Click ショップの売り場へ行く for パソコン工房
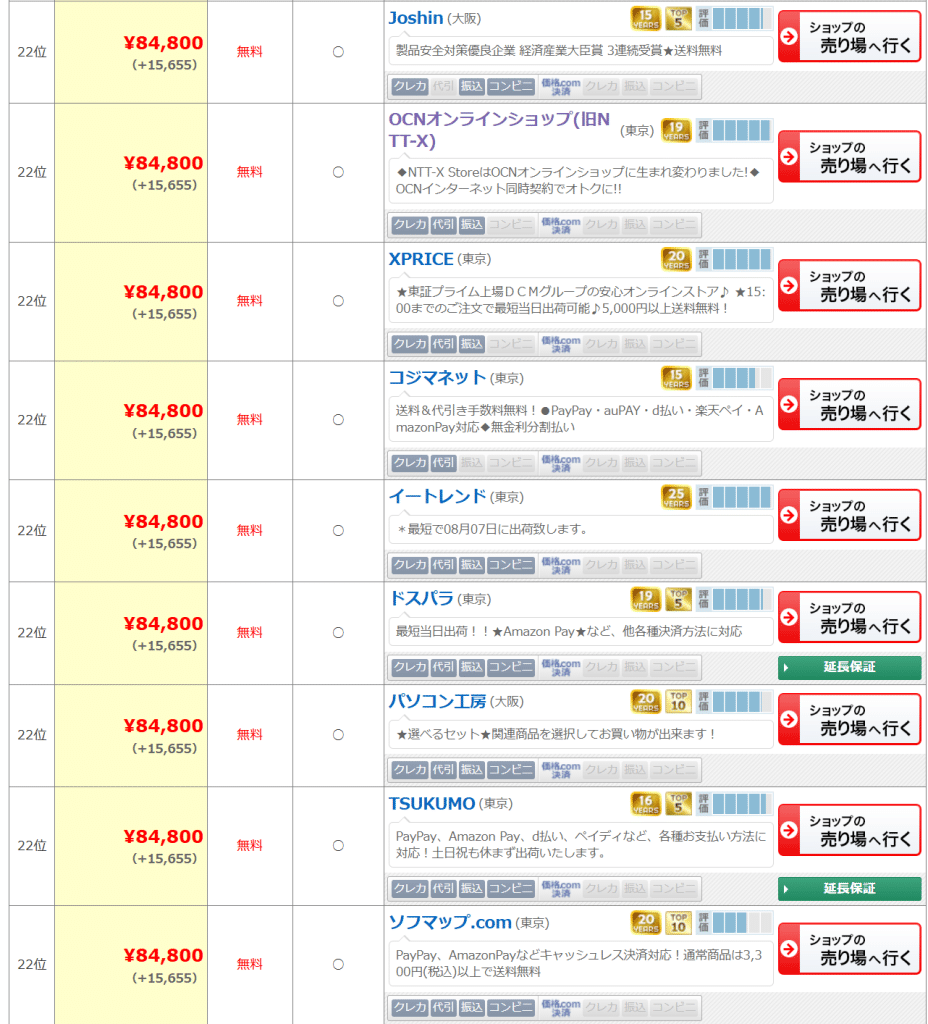 click(849, 719)
